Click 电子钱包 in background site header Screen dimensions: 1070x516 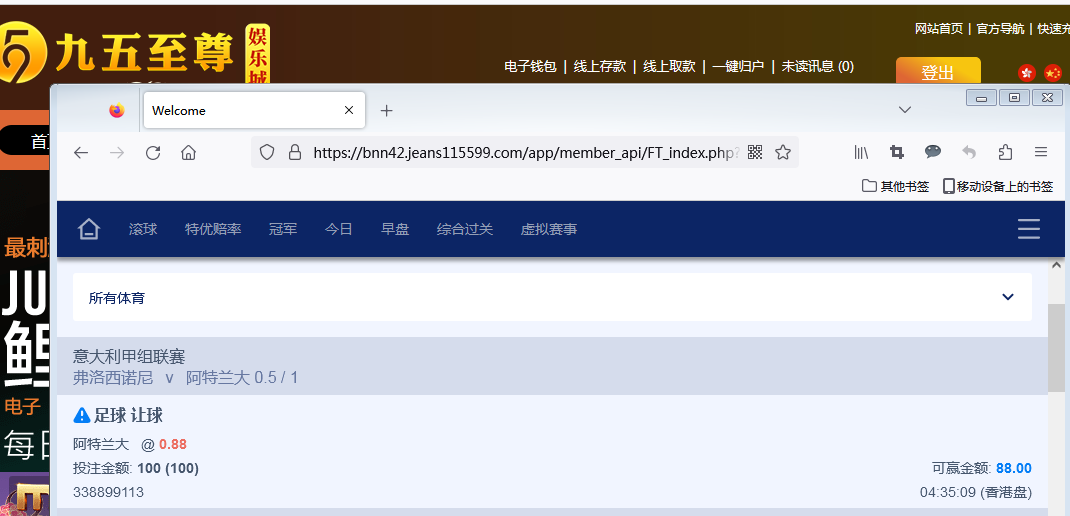(x=530, y=66)
